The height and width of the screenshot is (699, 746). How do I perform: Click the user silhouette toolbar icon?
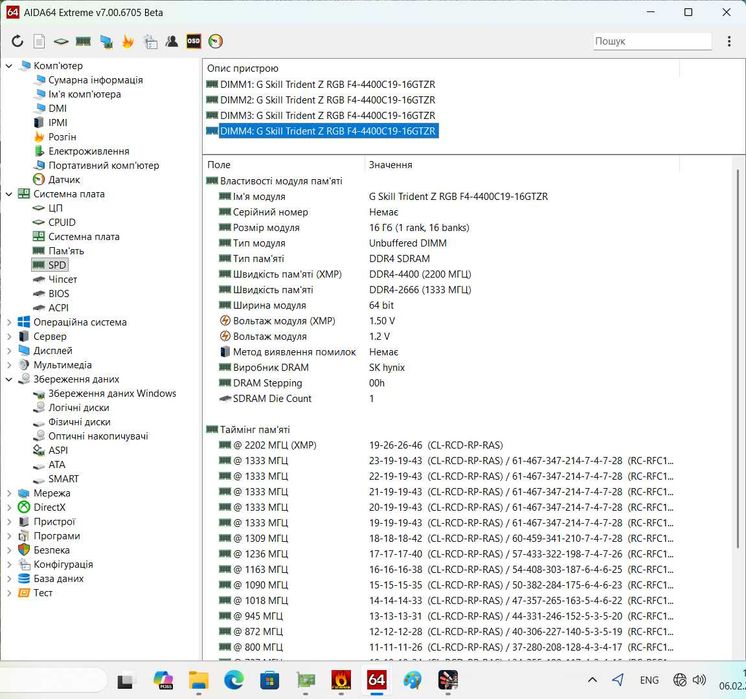pyautogui.click(x=172, y=41)
